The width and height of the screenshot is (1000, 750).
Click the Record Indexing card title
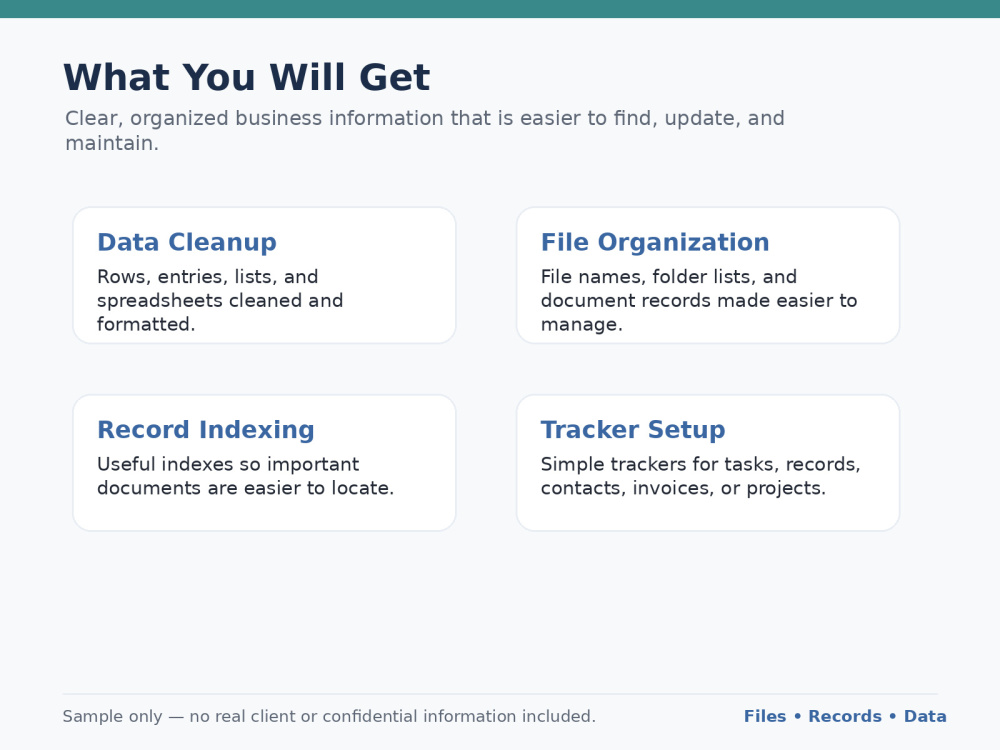(205, 430)
